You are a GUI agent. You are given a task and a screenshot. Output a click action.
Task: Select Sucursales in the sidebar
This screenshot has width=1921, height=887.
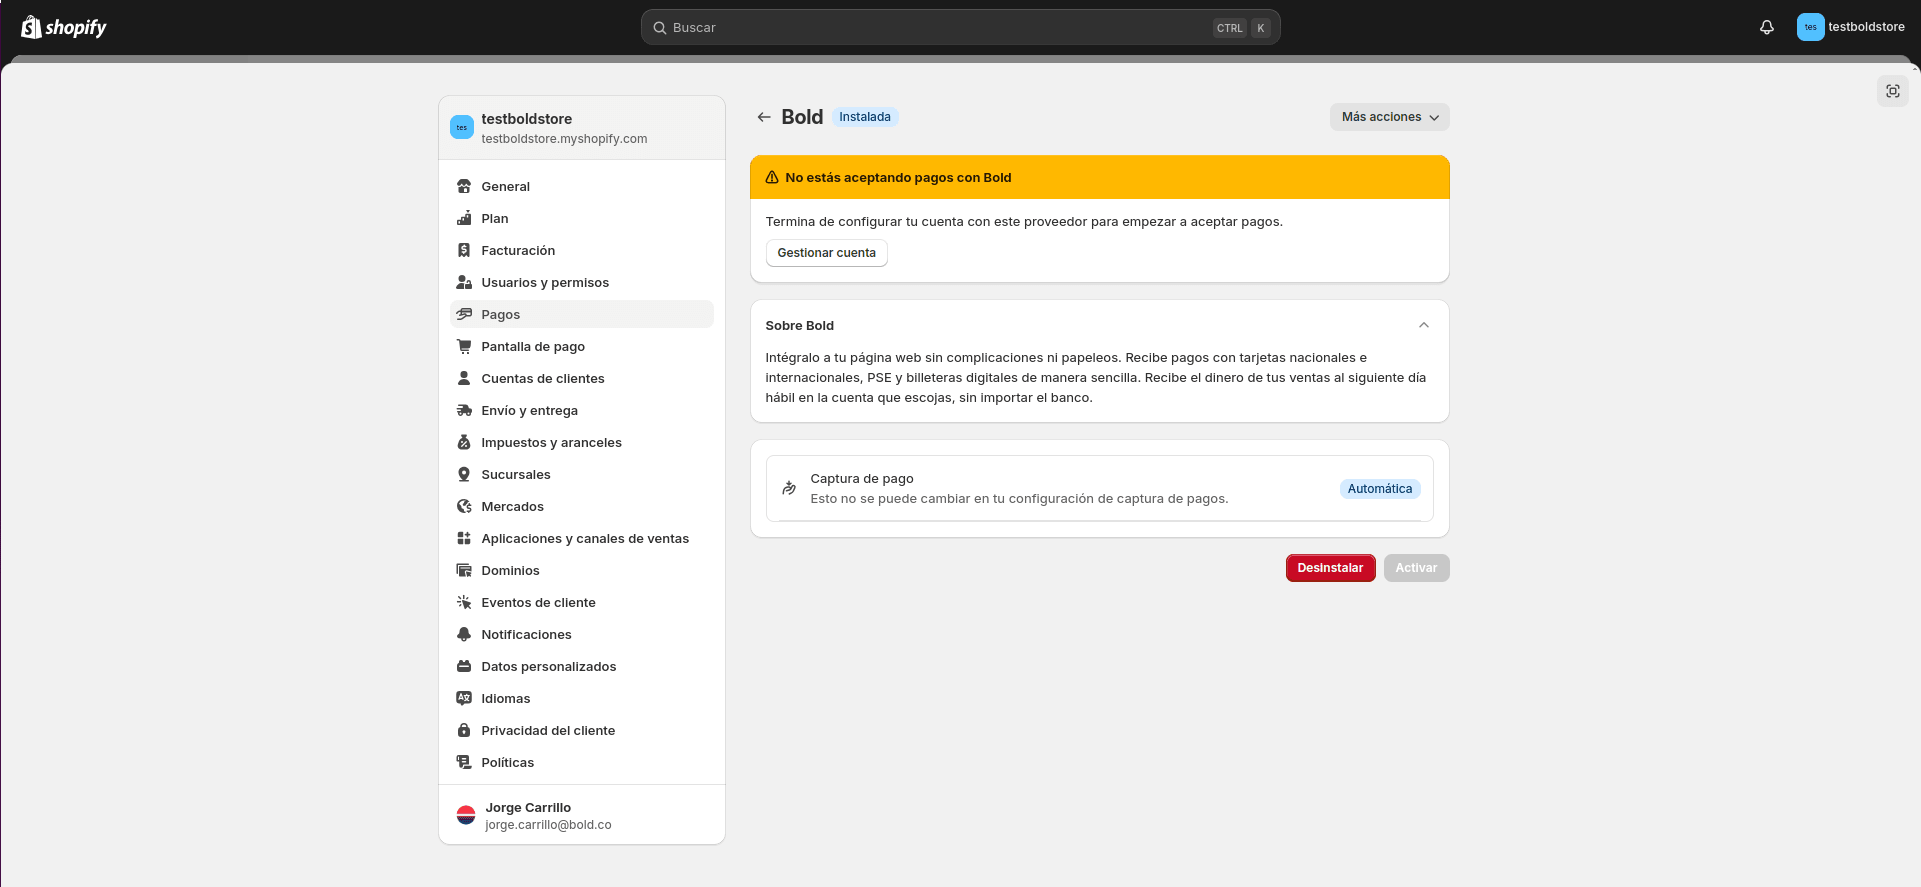[582, 474]
